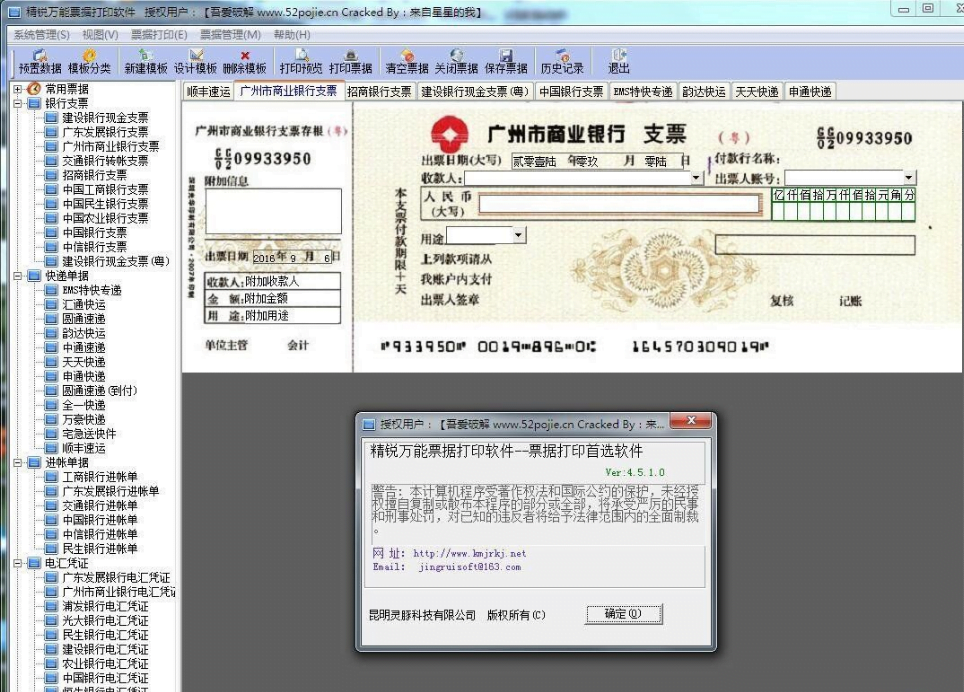
Task: Click the 附加信息 text box
Action: [x=273, y=211]
